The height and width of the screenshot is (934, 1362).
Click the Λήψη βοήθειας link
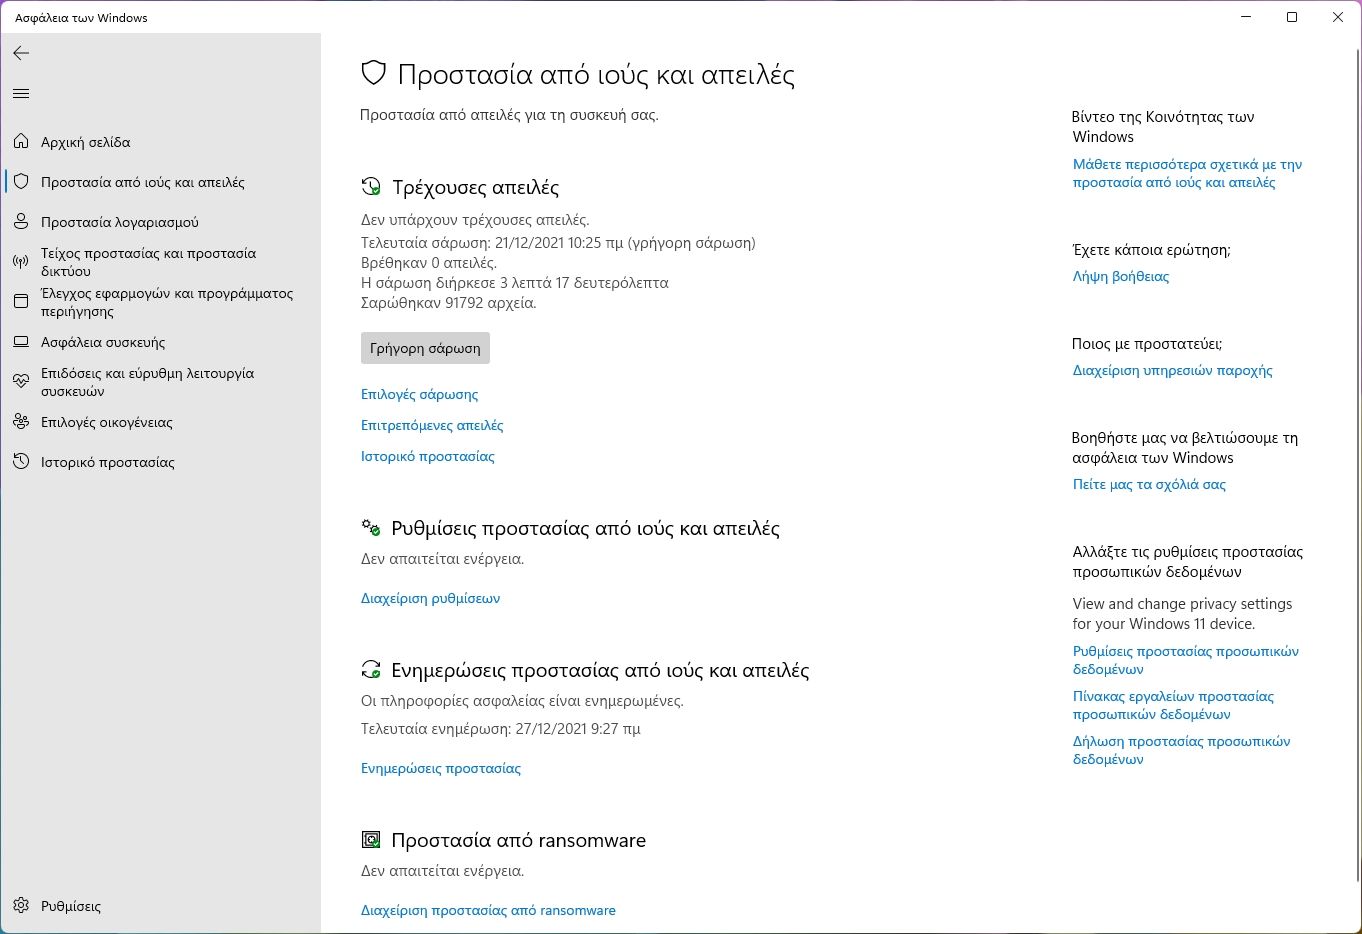(1120, 276)
